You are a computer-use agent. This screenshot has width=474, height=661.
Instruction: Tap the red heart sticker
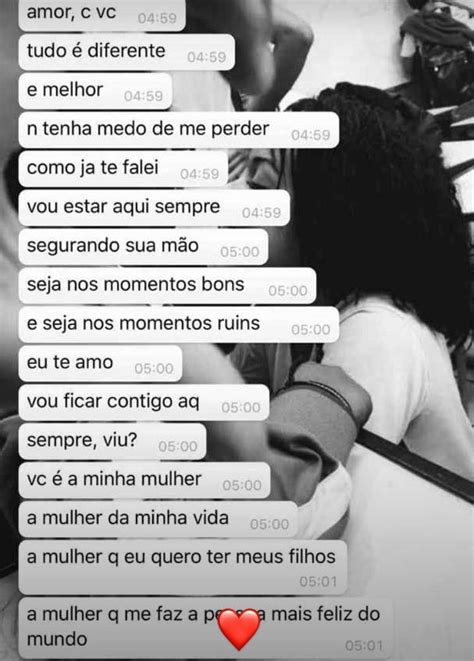click(x=239, y=629)
